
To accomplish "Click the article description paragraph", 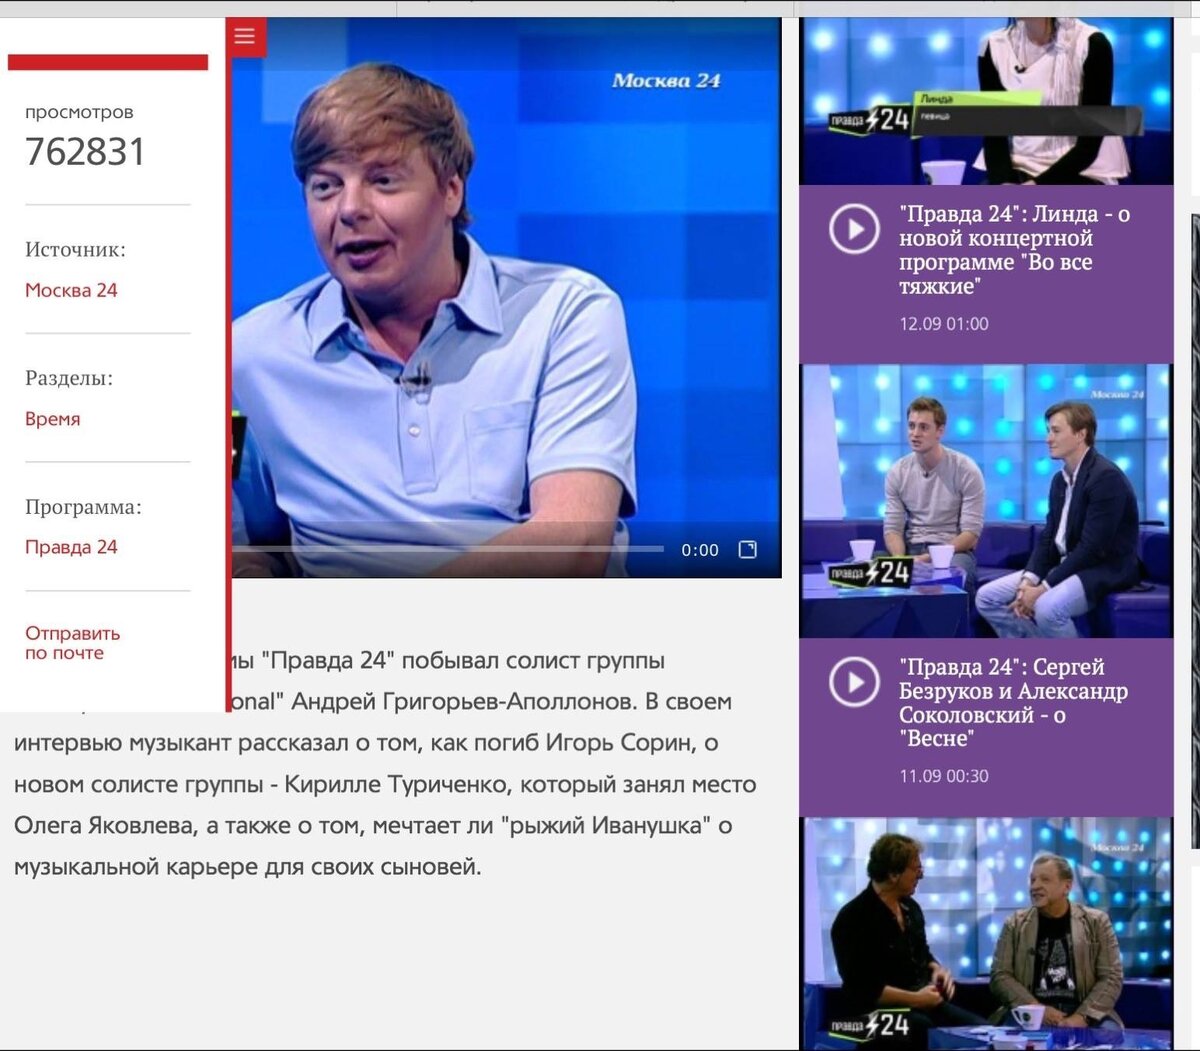I will pyautogui.click(x=385, y=764).
